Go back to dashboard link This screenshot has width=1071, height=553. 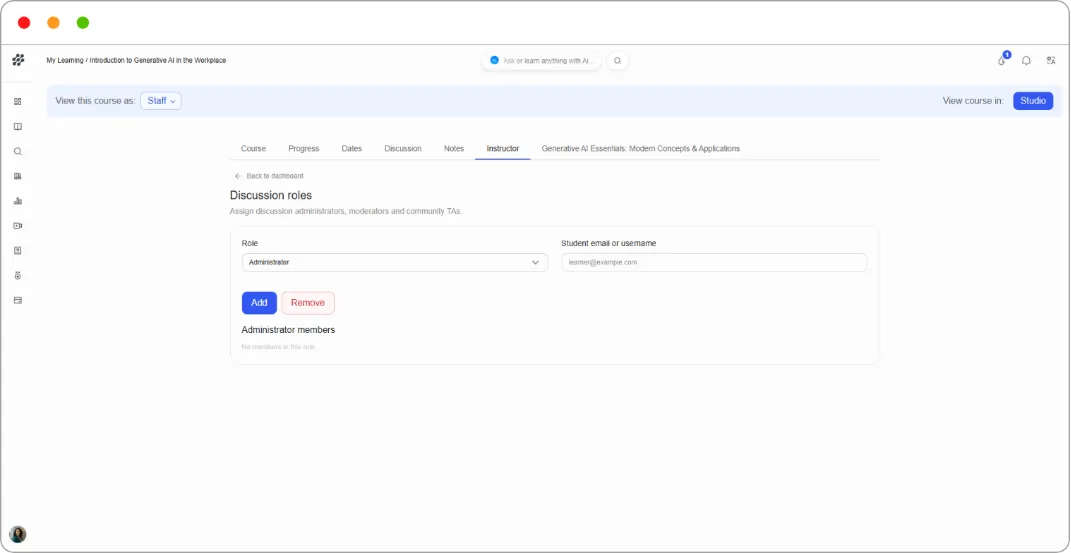pos(275,176)
